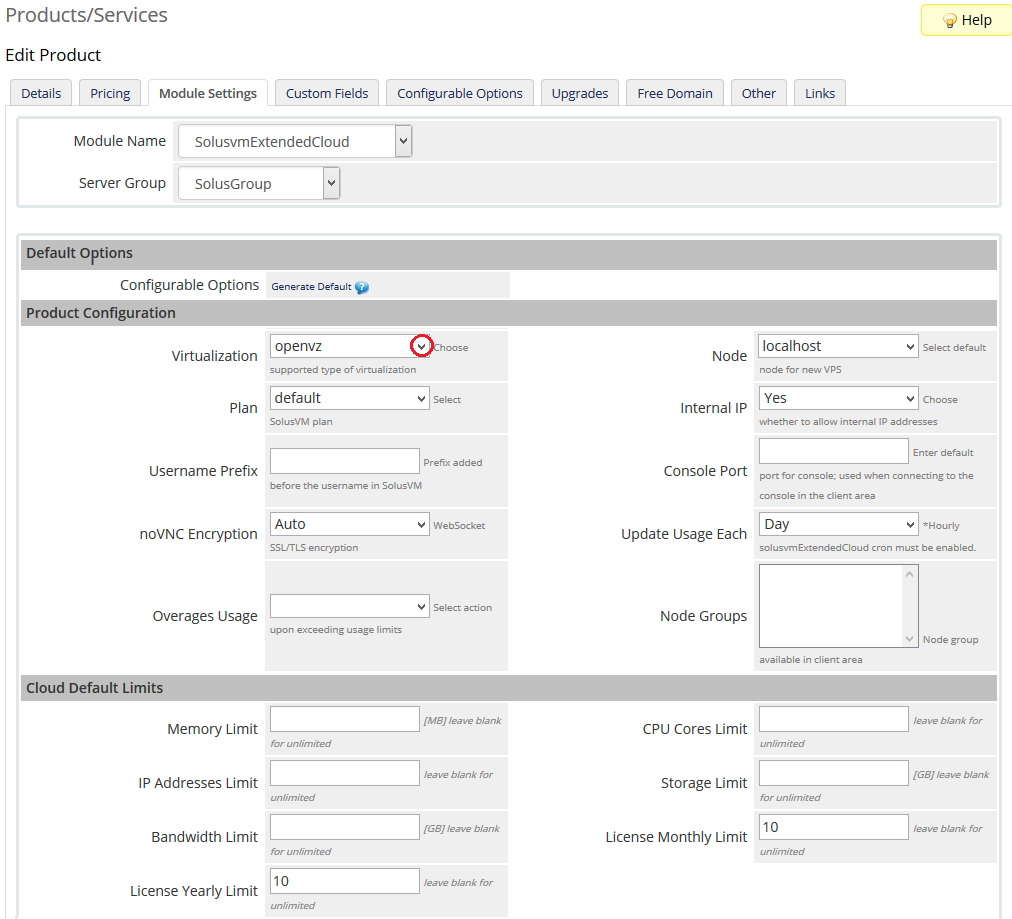Open the Free Domain tab
The height and width of the screenshot is (919, 1012).
tap(674, 93)
